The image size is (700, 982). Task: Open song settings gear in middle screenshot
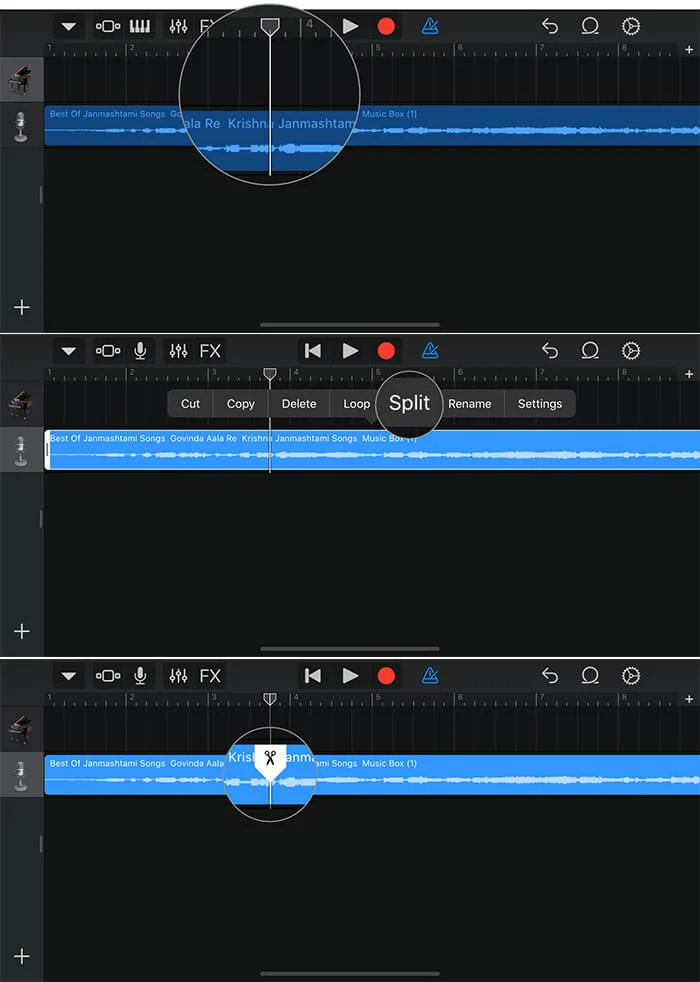(x=631, y=351)
